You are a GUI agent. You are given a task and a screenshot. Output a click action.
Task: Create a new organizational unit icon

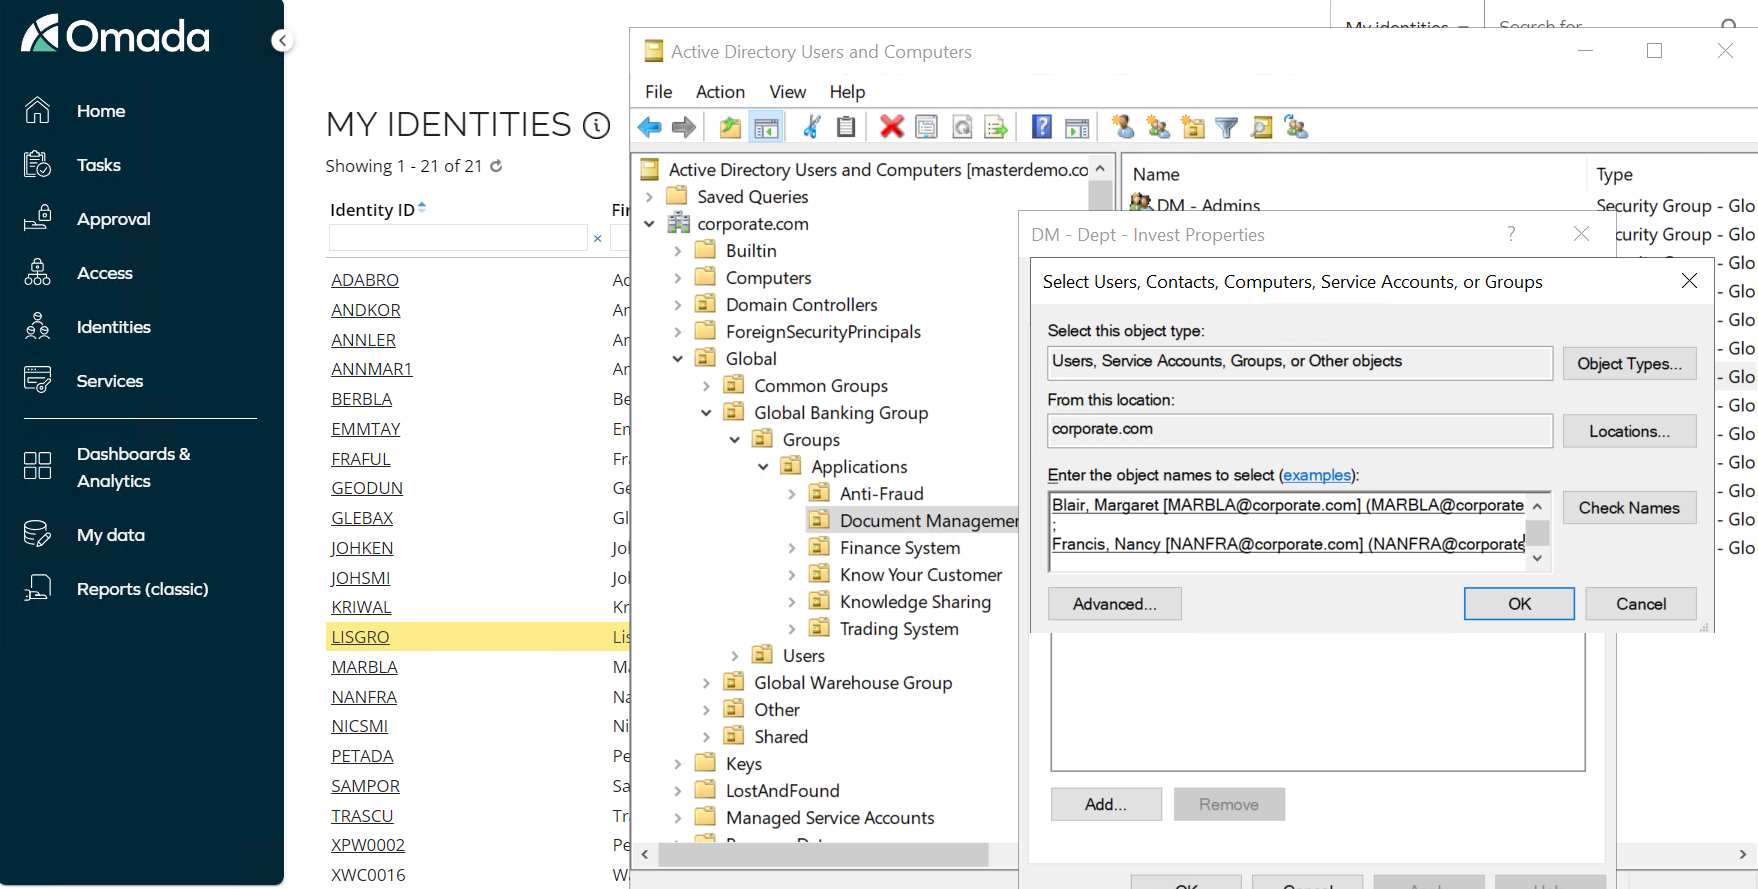pyautogui.click(x=1193, y=127)
